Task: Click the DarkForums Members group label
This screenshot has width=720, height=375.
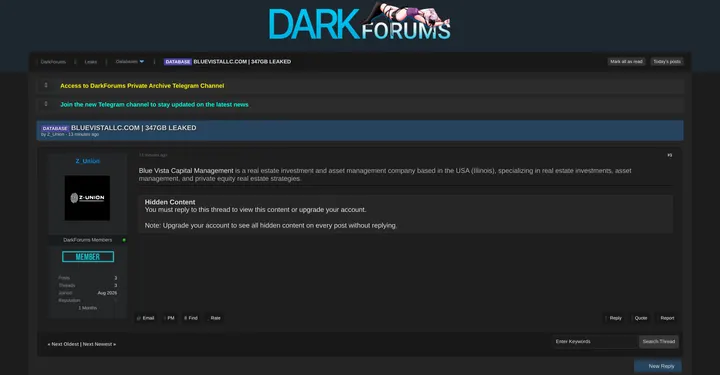Action: click(x=87, y=240)
